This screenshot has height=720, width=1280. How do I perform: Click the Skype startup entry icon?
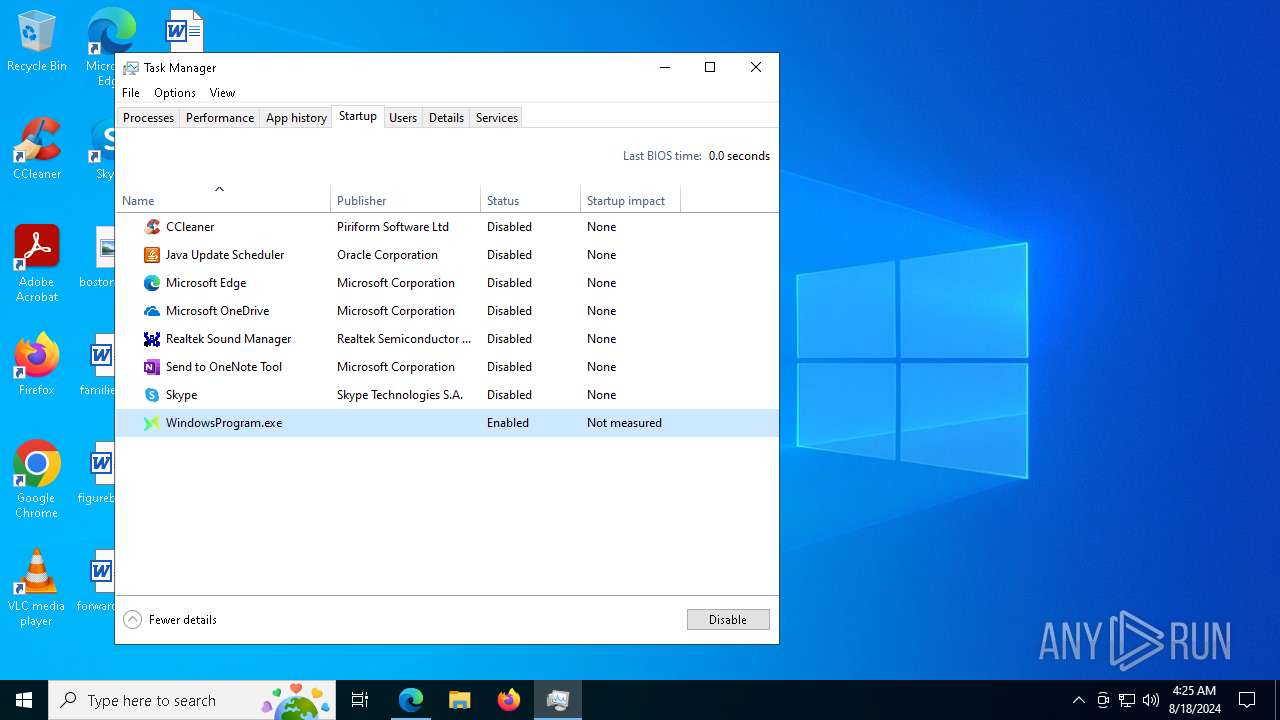(x=152, y=395)
